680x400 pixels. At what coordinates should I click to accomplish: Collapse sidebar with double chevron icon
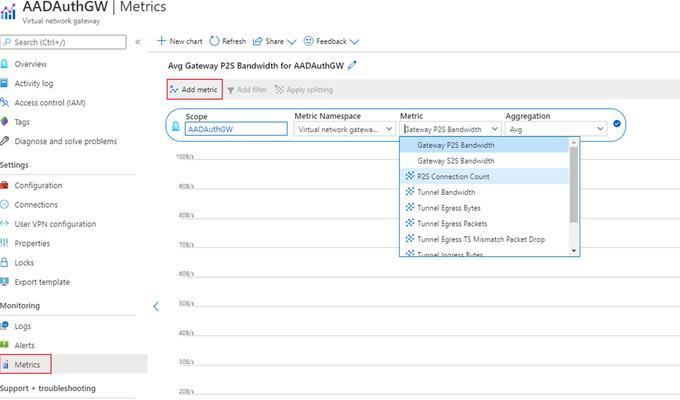click(137, 42)
